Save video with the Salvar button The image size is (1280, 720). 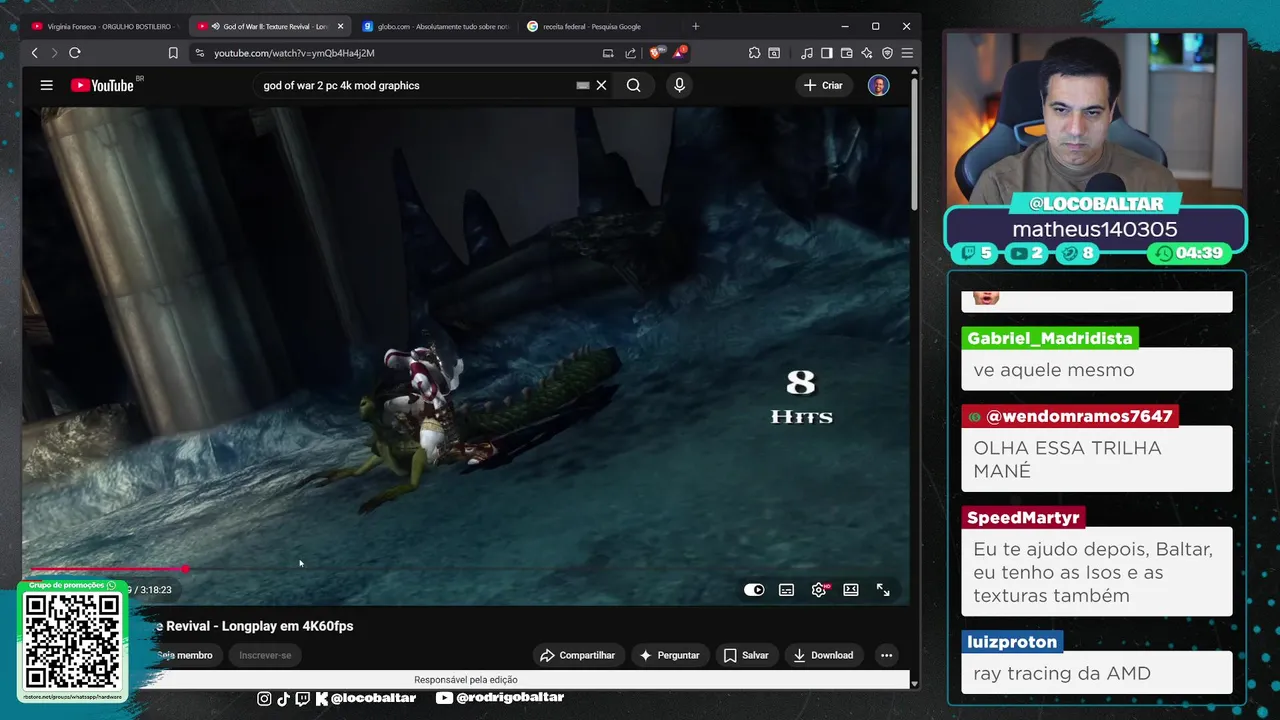pyautogui.click(x=746, y=655)
